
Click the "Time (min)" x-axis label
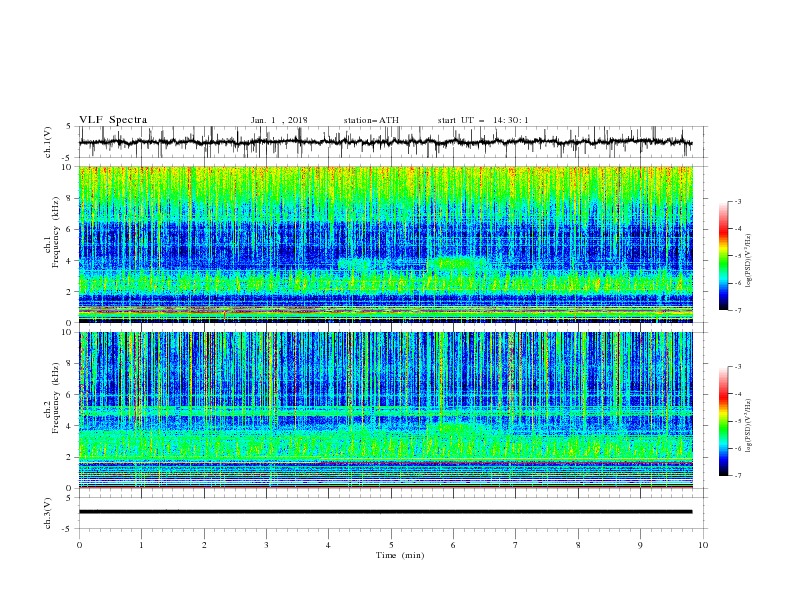(x=400, y=555)
